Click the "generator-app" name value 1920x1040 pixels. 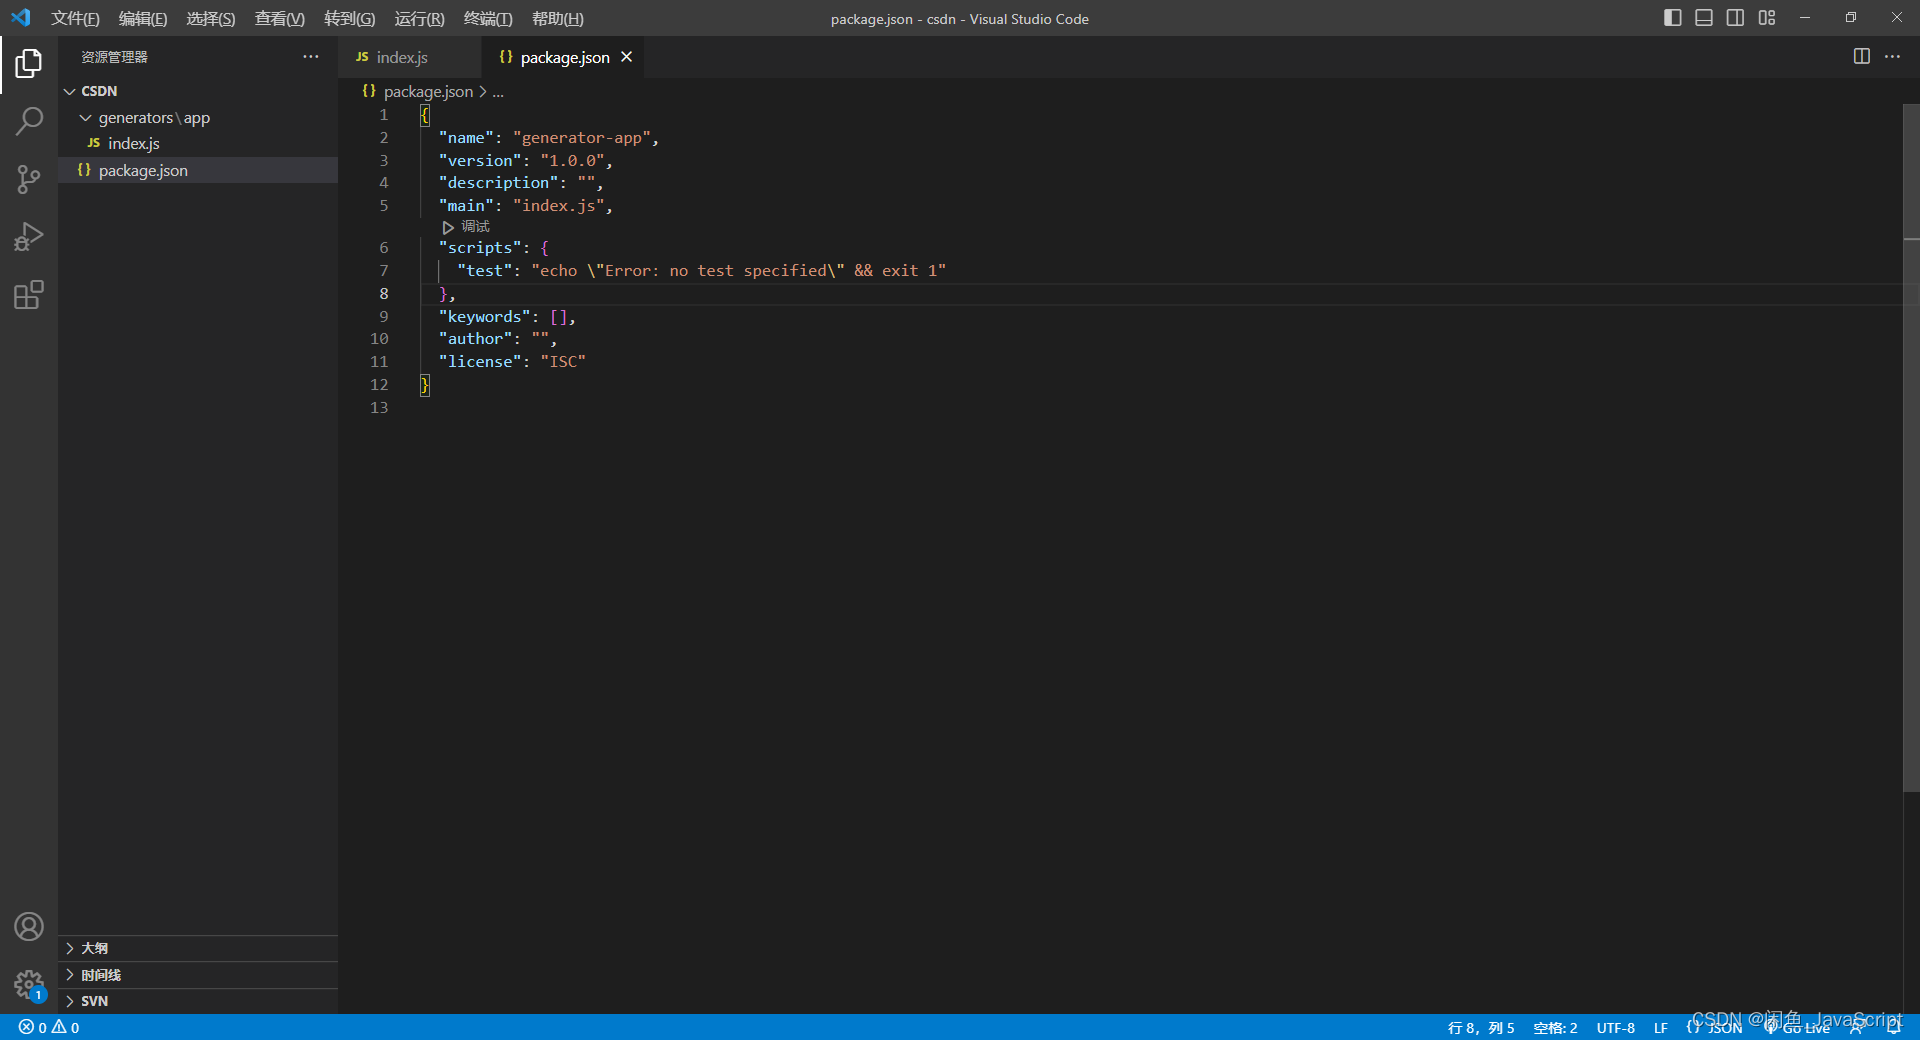582,138
